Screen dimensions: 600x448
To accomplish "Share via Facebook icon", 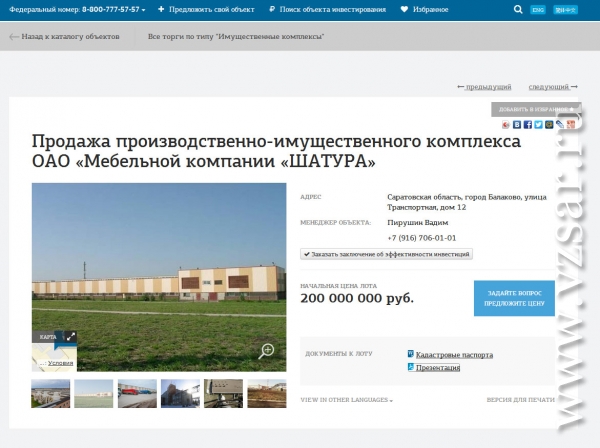I will tap(528, 125).
